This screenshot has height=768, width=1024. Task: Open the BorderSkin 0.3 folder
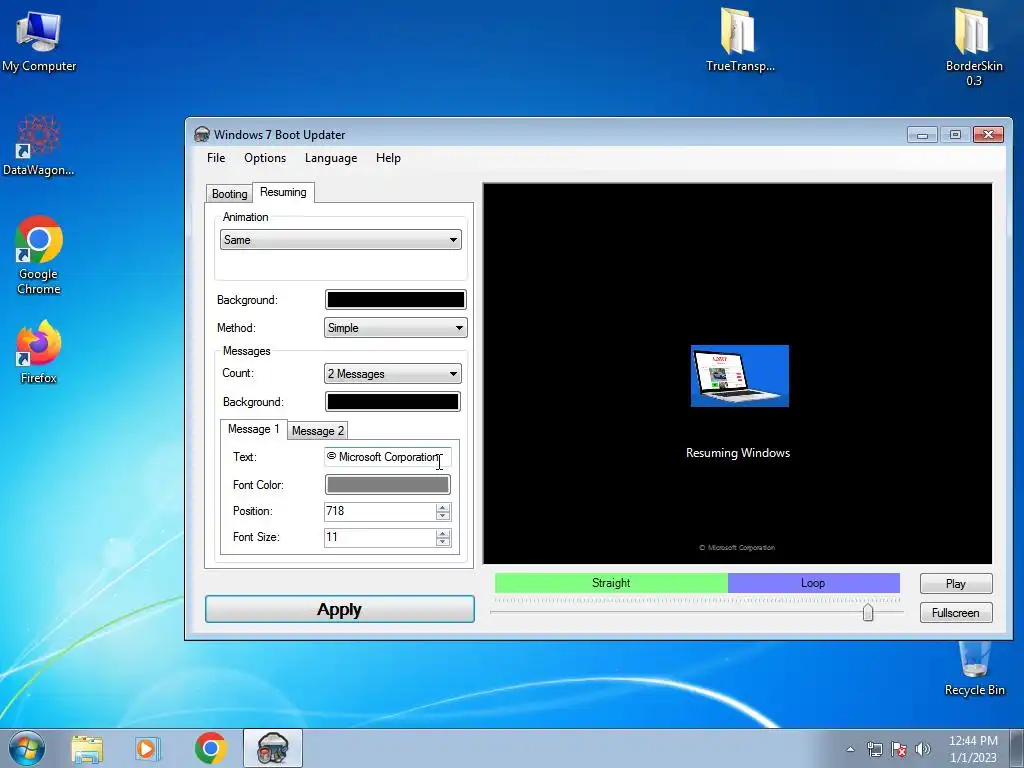click(974, 47)
